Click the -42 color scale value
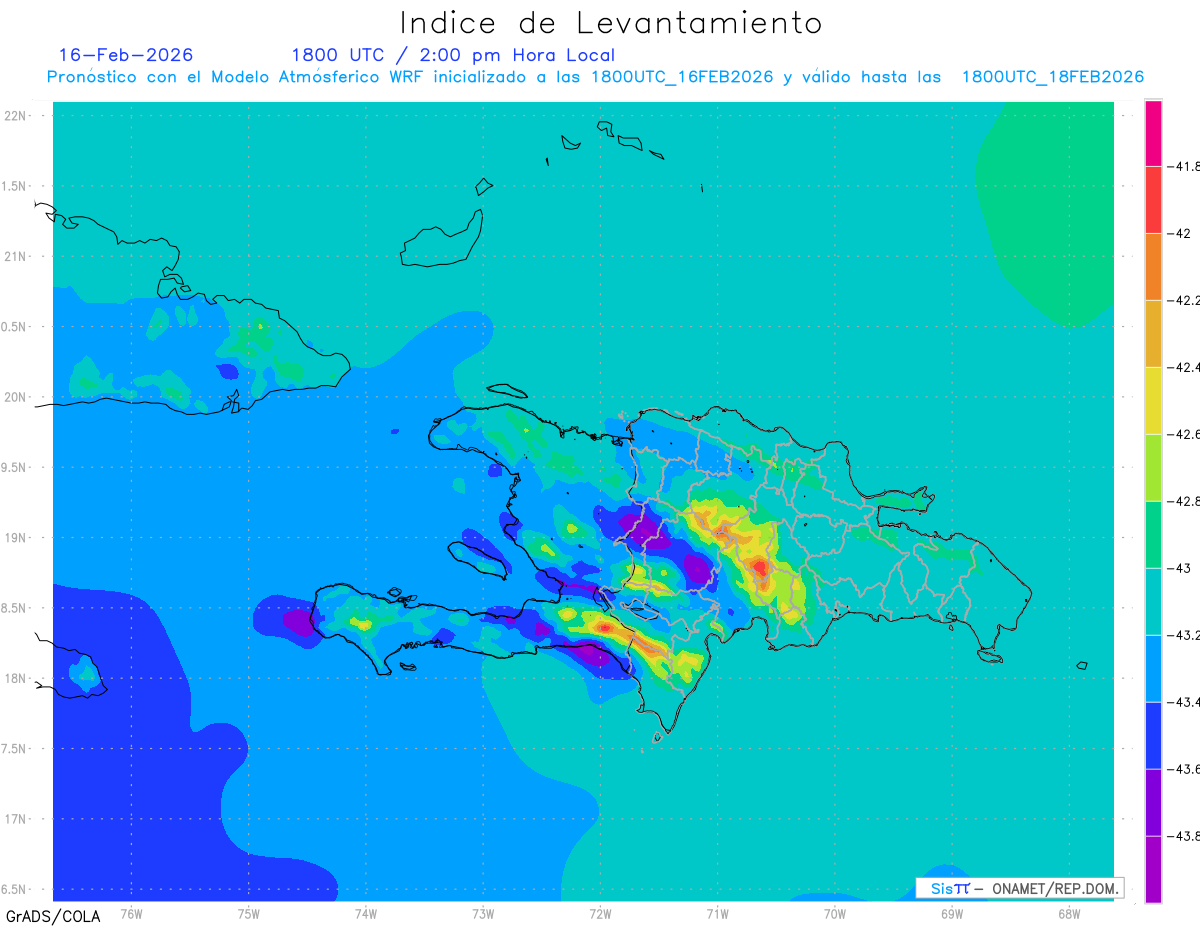1200x927 pixels. [x=1178, y=233]
